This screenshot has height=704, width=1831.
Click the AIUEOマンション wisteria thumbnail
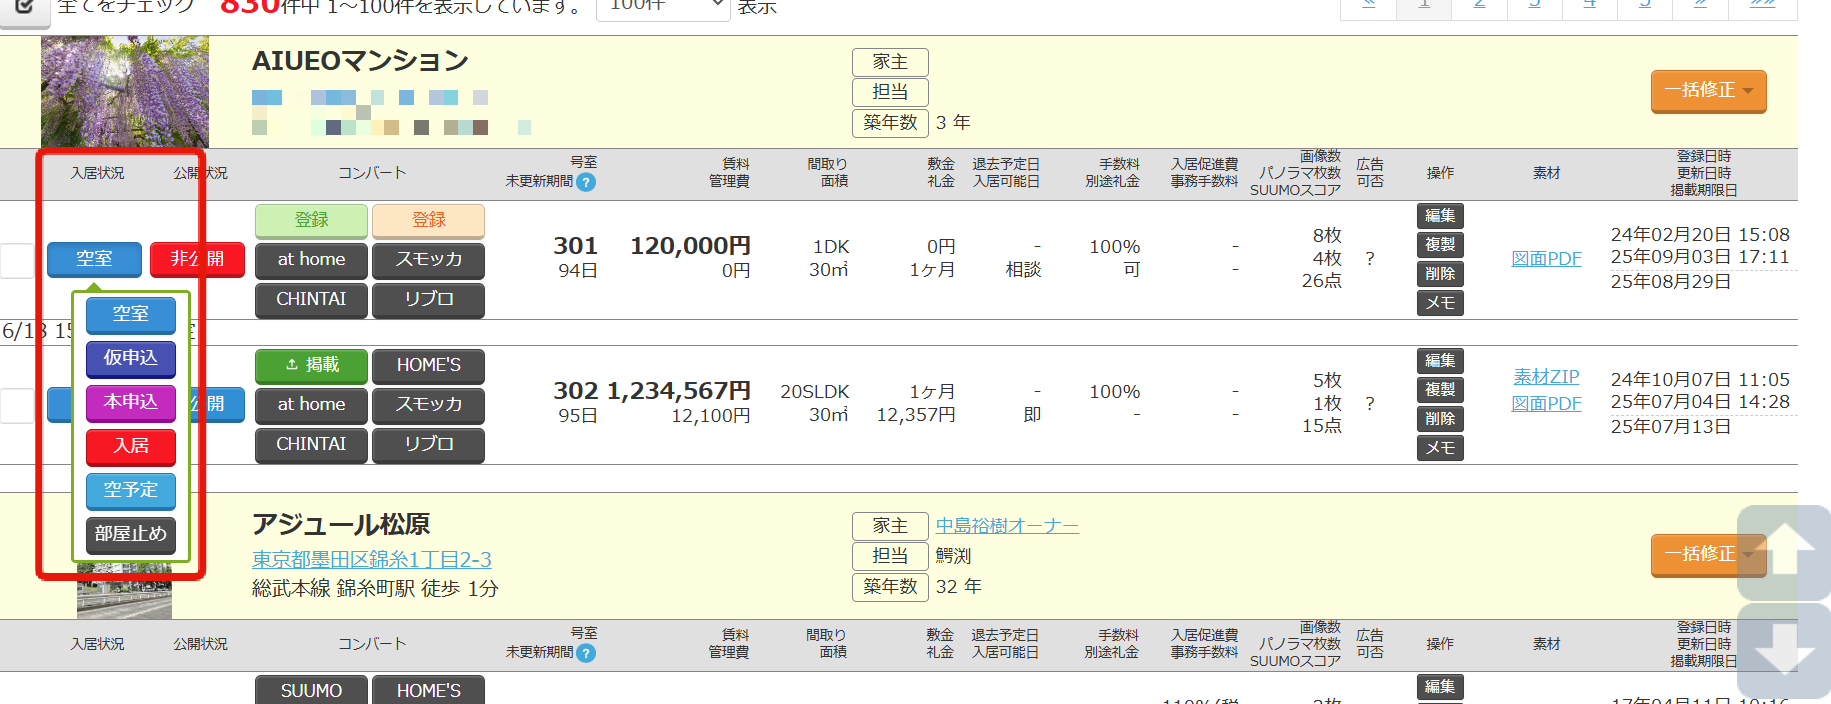pyautogui.click(x=125, y=92)
